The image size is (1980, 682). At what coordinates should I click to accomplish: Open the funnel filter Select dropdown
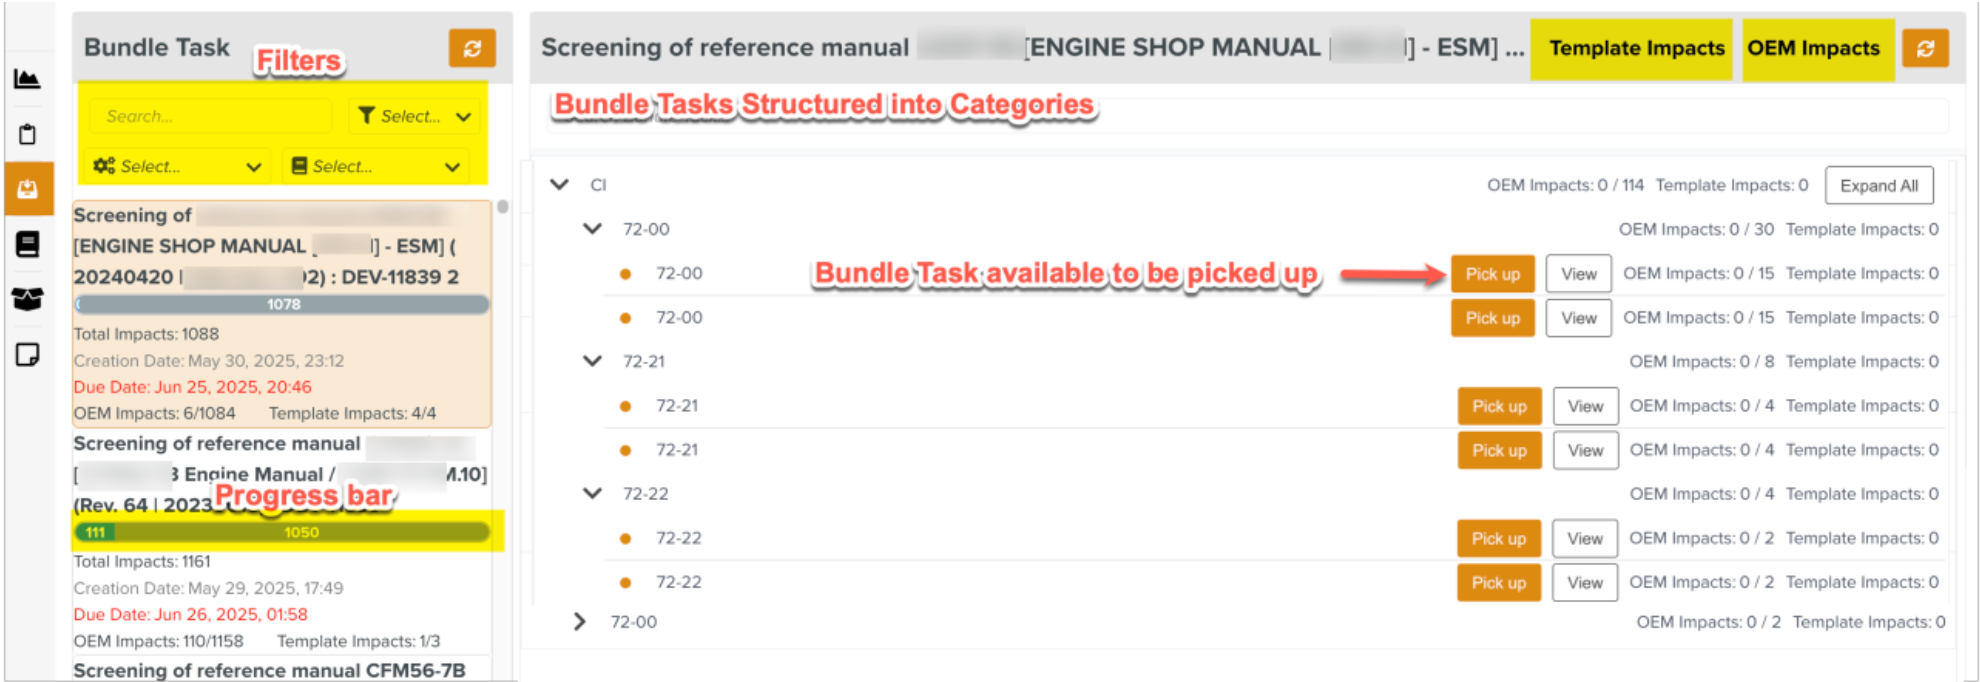coord(414,116)
